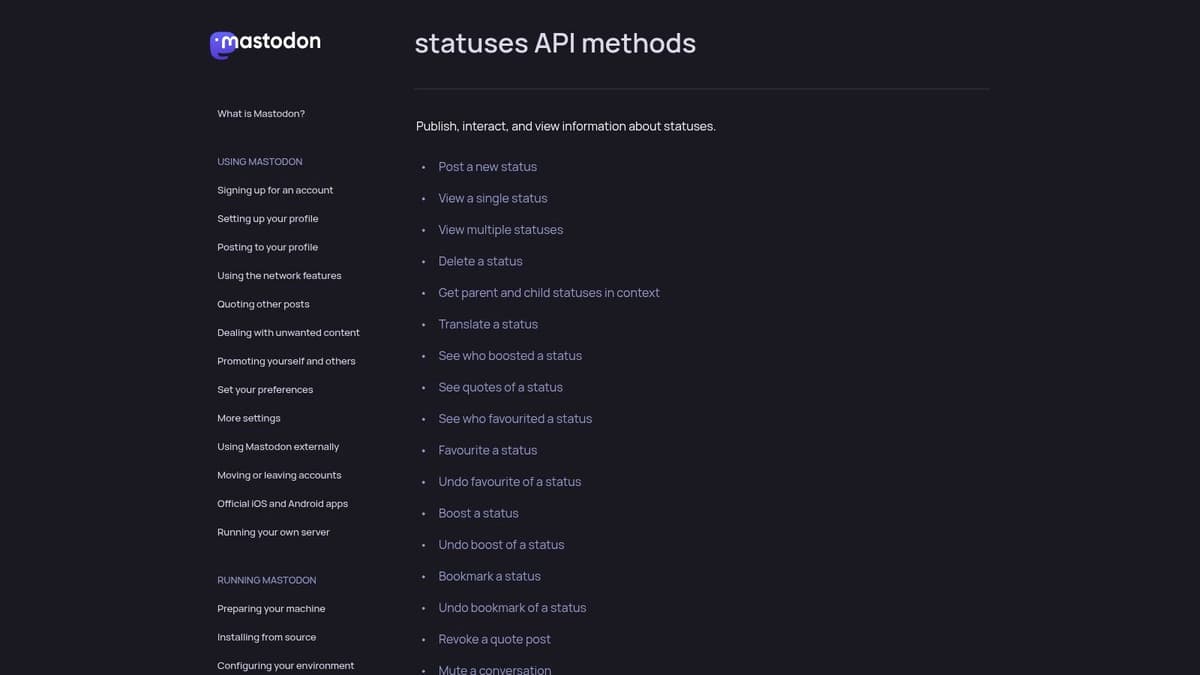Open 'More settings' sidebar page

pyautogui.click(x=249, y=418)
